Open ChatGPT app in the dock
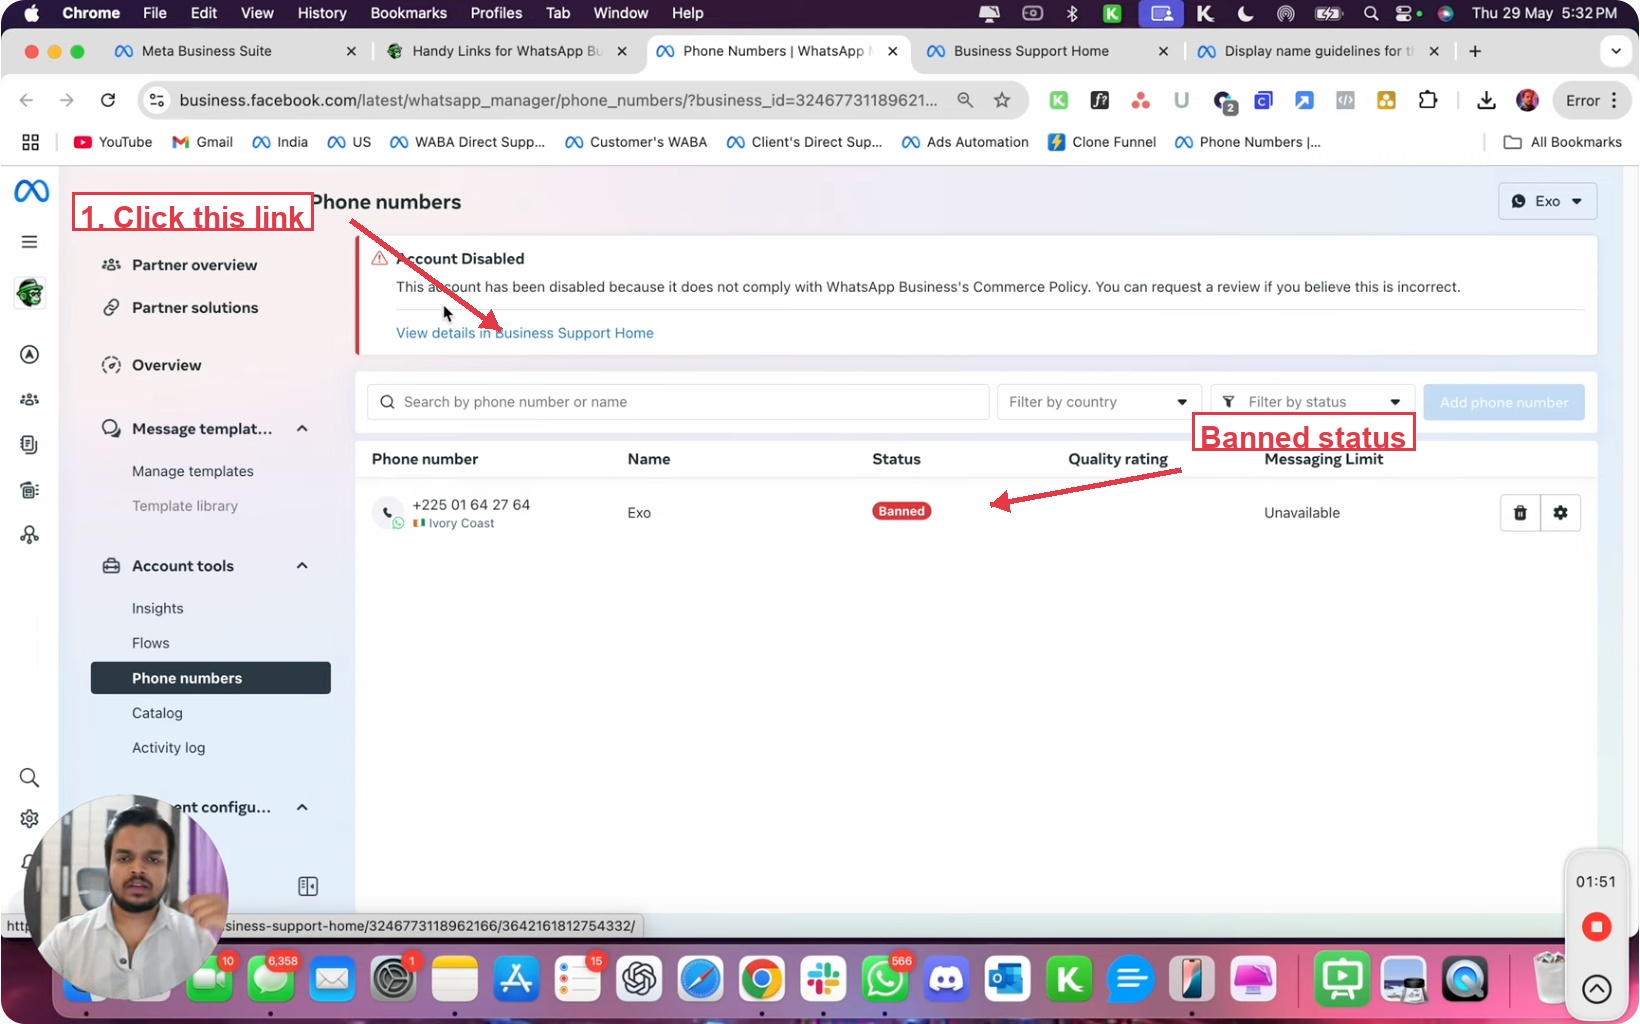 pyautogui.click(x=639, y=979)
